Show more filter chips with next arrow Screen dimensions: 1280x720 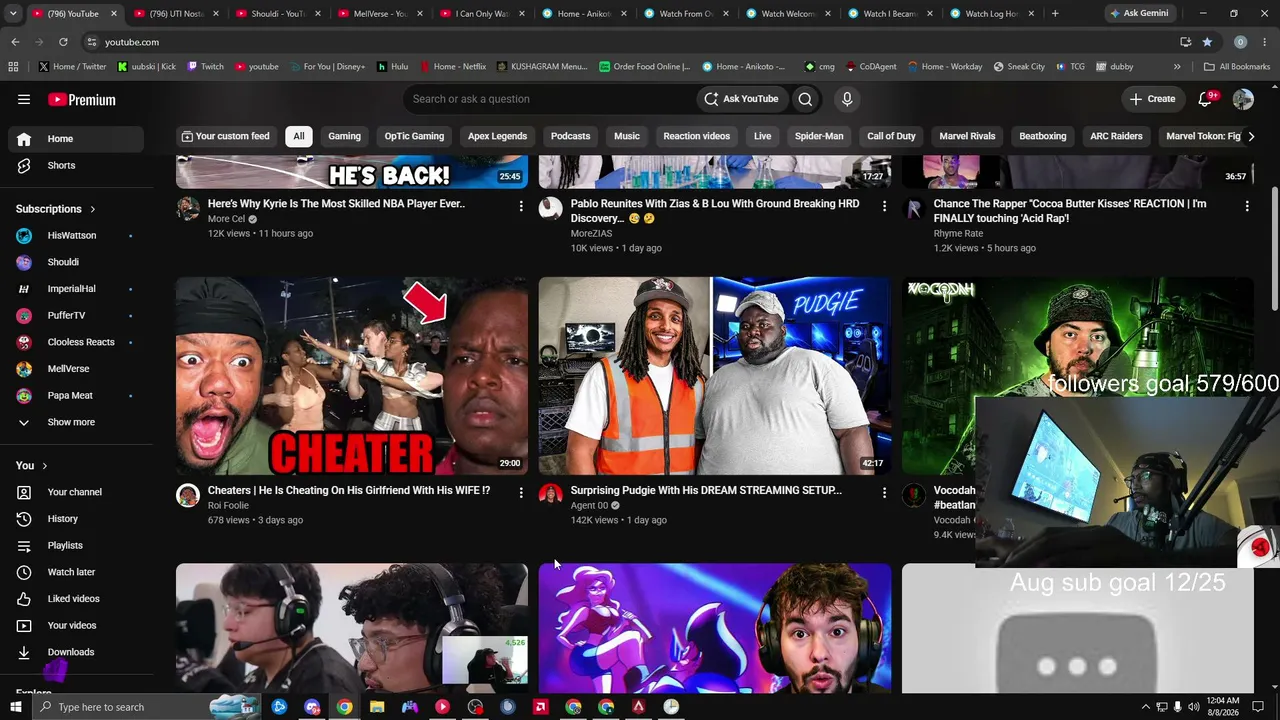click(x=1250, y=136)
